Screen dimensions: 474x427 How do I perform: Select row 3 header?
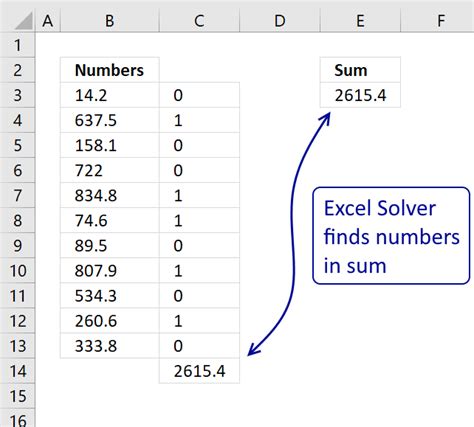click(17, 95)
